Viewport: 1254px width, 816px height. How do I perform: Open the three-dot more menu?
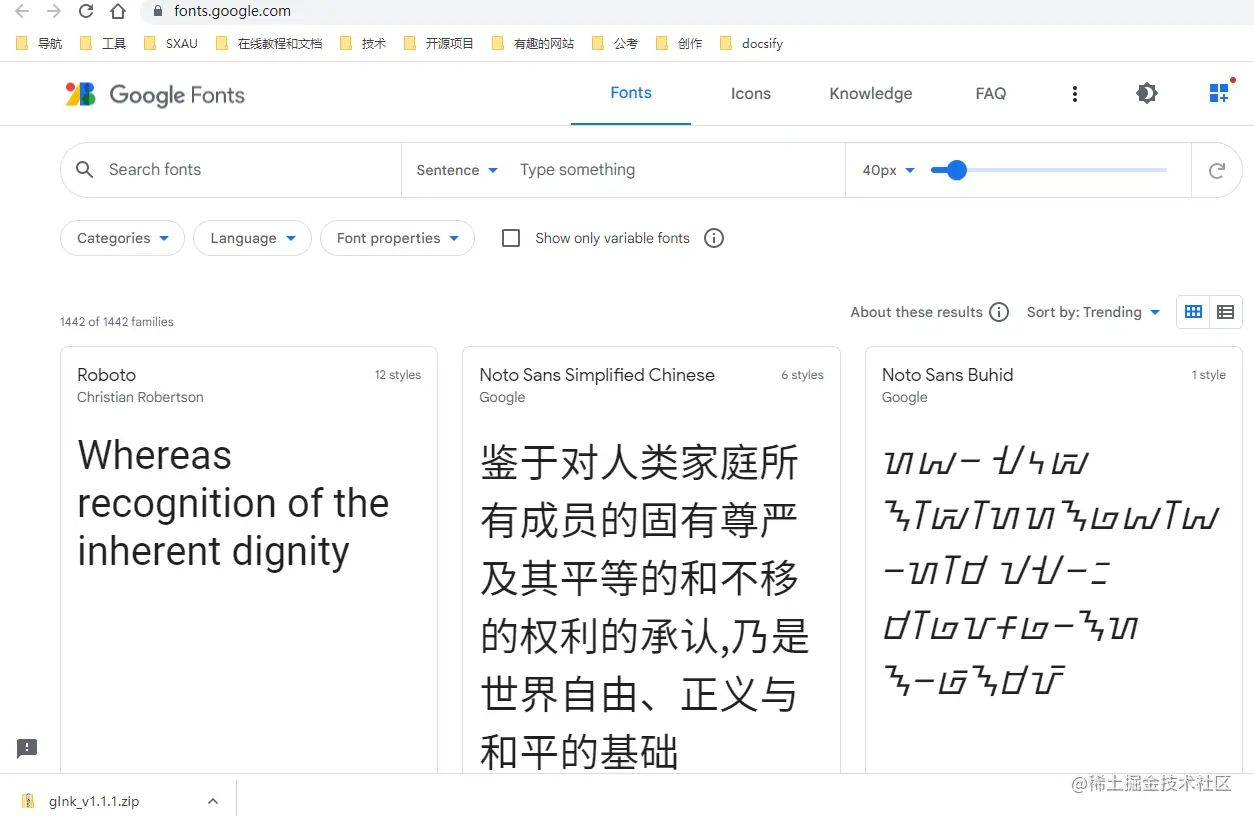(1075, 94)
